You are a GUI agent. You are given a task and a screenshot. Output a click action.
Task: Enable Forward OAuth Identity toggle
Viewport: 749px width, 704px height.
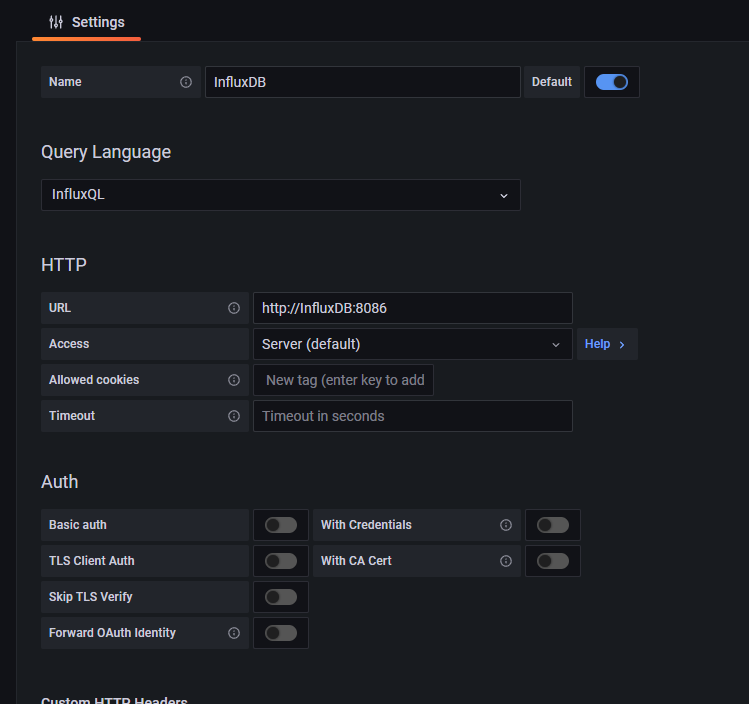click(281, 633)
